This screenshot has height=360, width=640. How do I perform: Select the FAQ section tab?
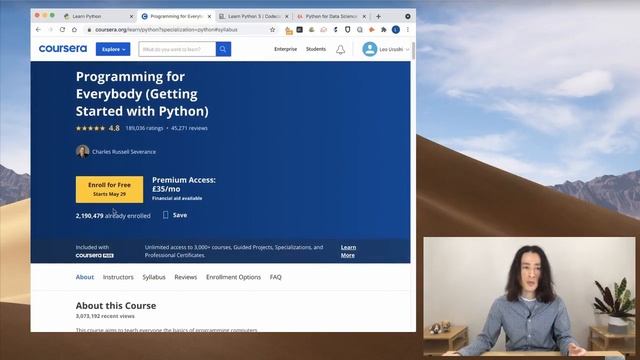[x=276, y=277]
